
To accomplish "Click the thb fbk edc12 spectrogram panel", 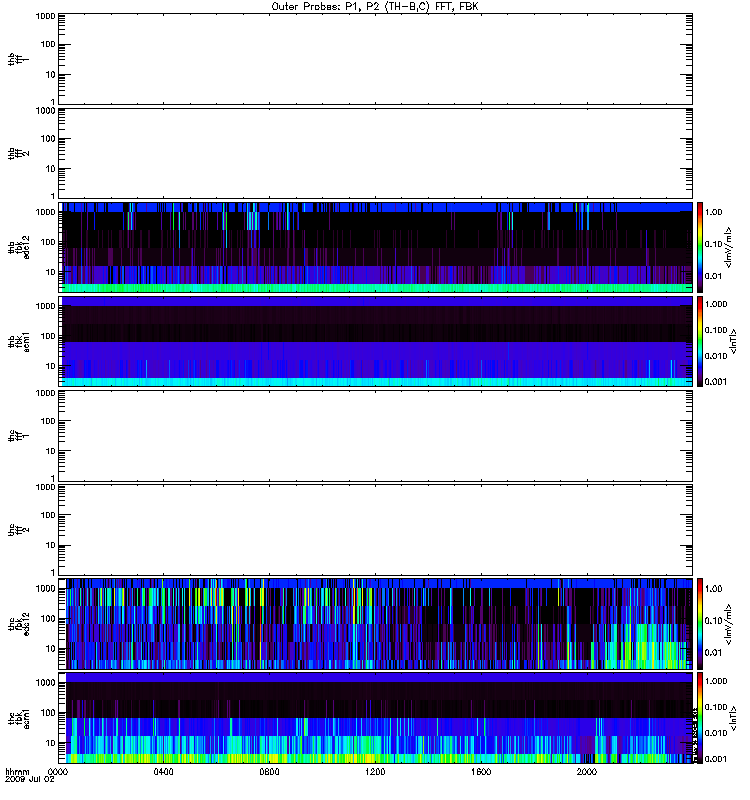I will pos(376,247).
